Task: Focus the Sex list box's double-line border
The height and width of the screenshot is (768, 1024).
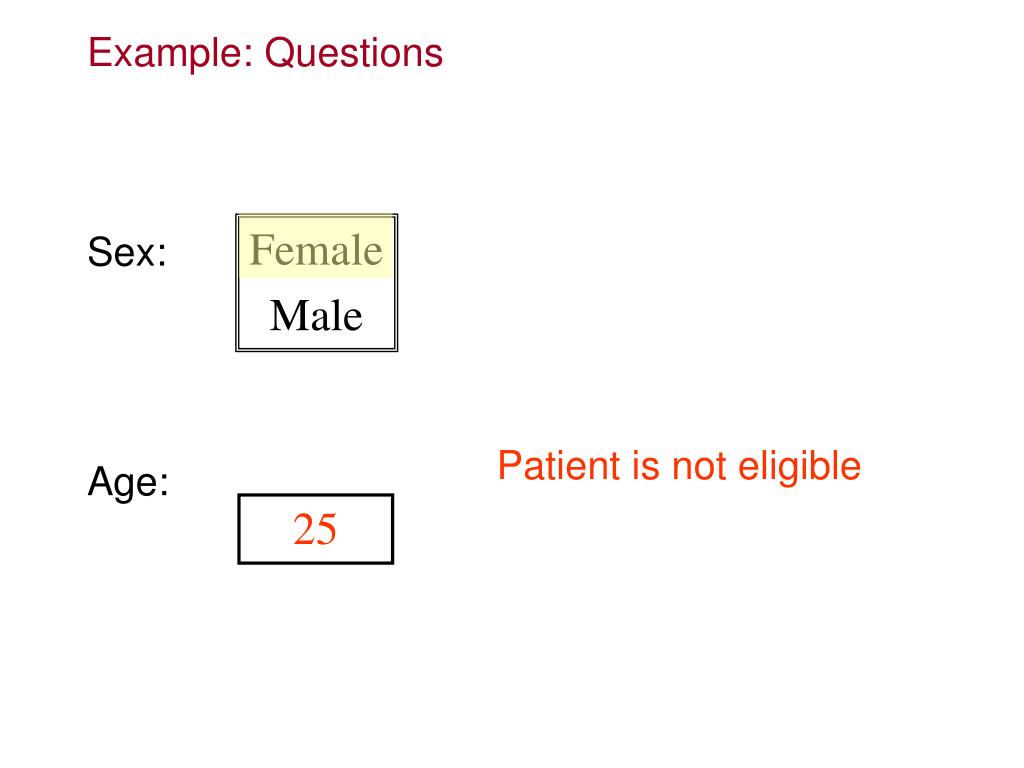Action: (238, 300)
